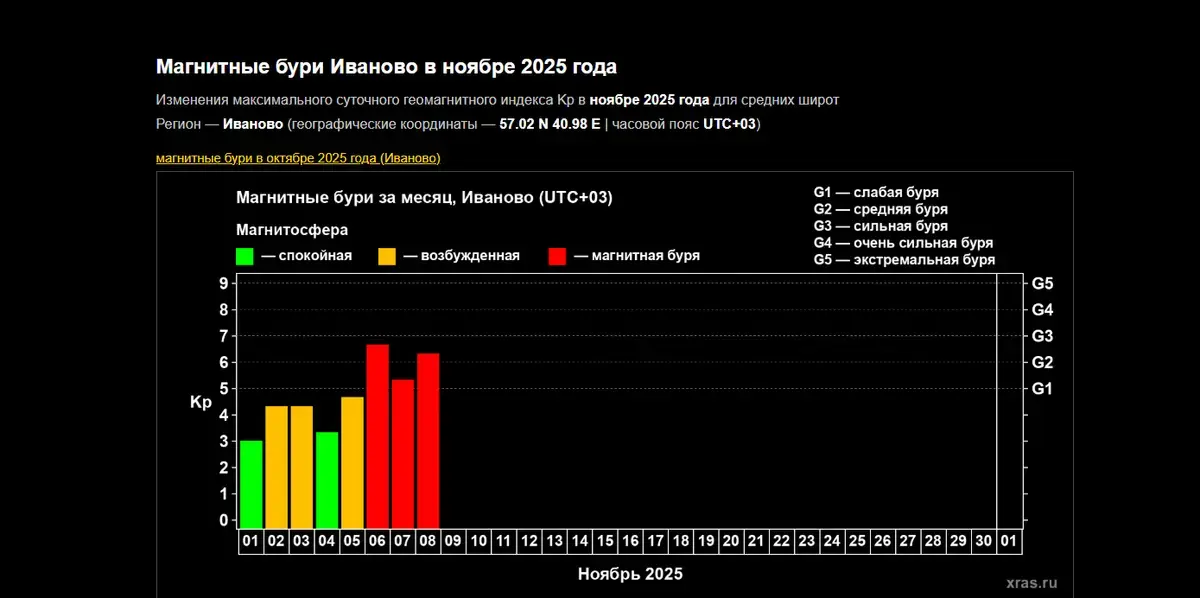1200x598 pixels.
Task: Select the red bar for November 08
Action: [x=428, y=440]
